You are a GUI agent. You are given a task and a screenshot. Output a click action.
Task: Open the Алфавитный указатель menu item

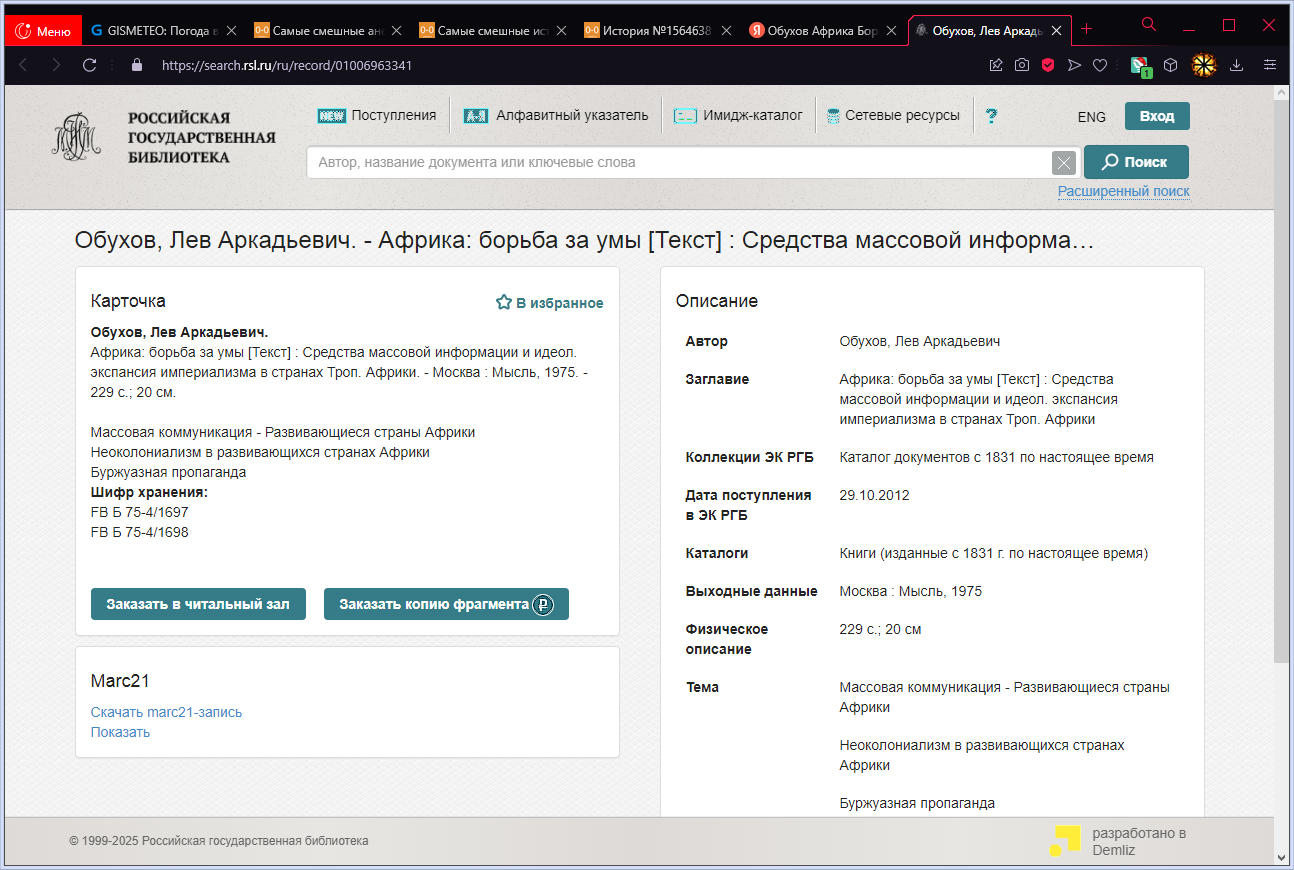point(556,116)
